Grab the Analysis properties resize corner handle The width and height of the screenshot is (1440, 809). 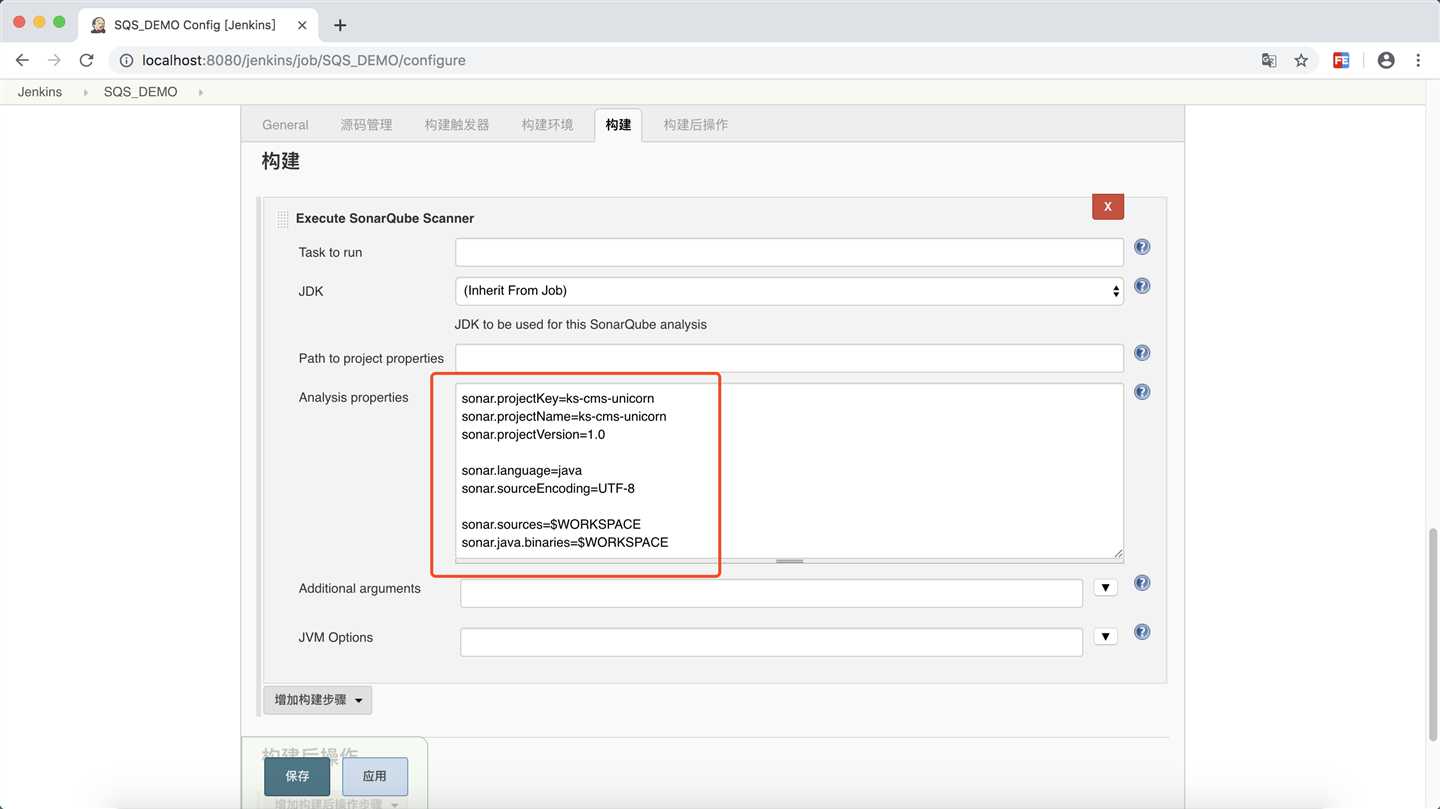click(x=1118, y=553)
